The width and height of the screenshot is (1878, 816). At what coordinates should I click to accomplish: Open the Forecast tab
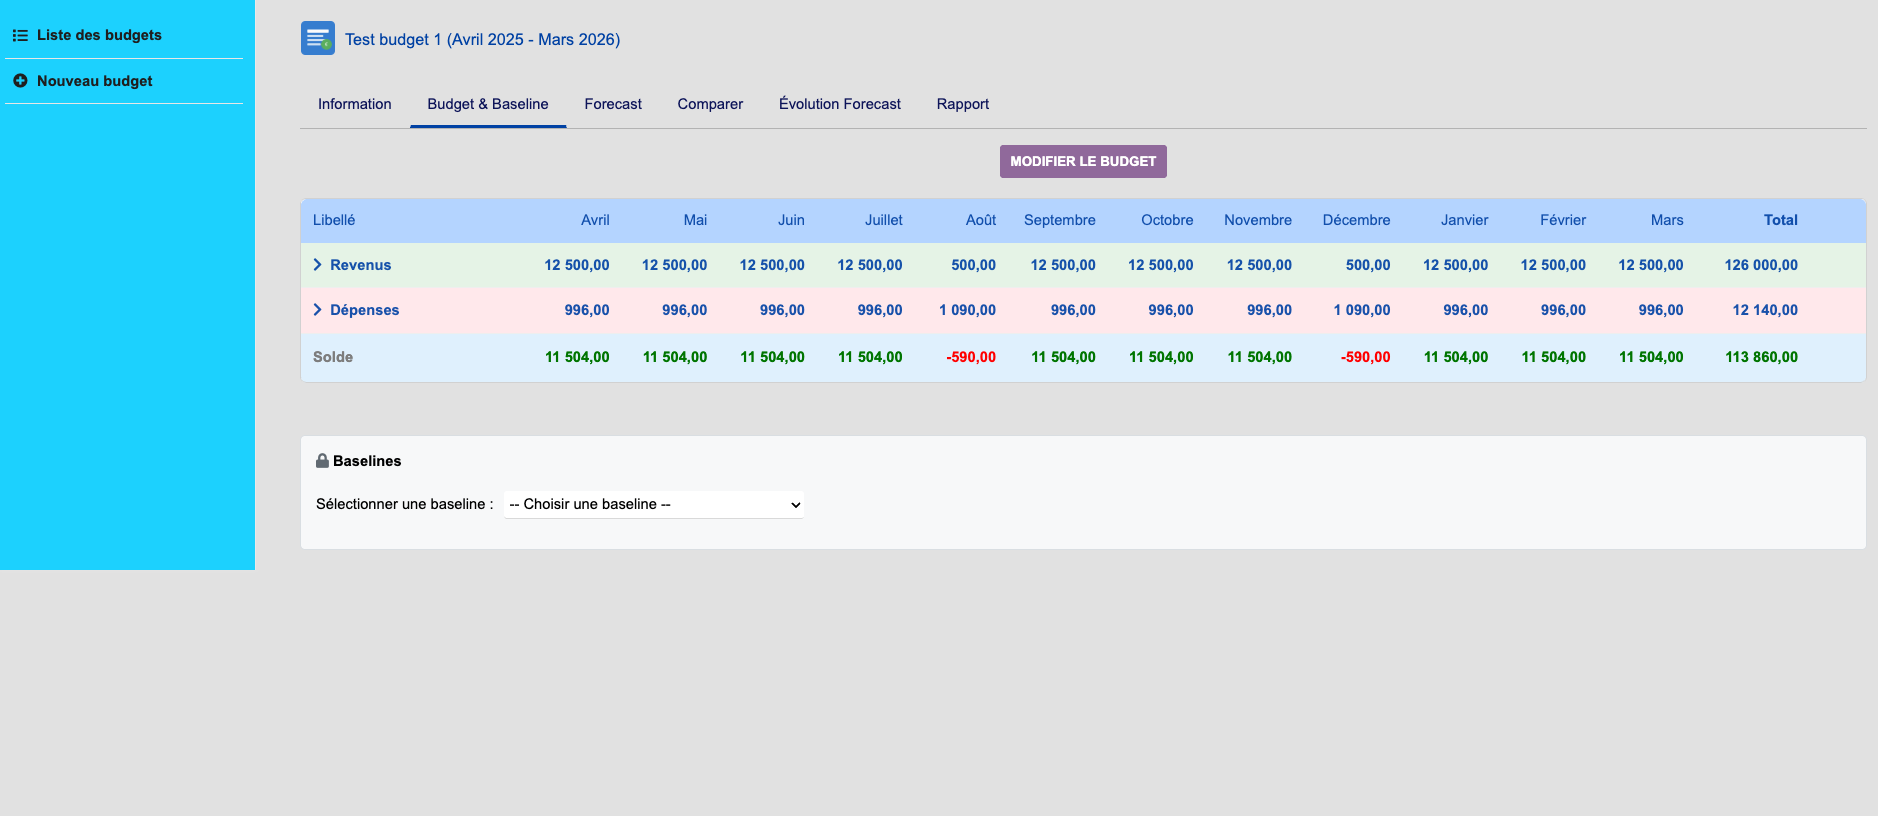[613, 104]
